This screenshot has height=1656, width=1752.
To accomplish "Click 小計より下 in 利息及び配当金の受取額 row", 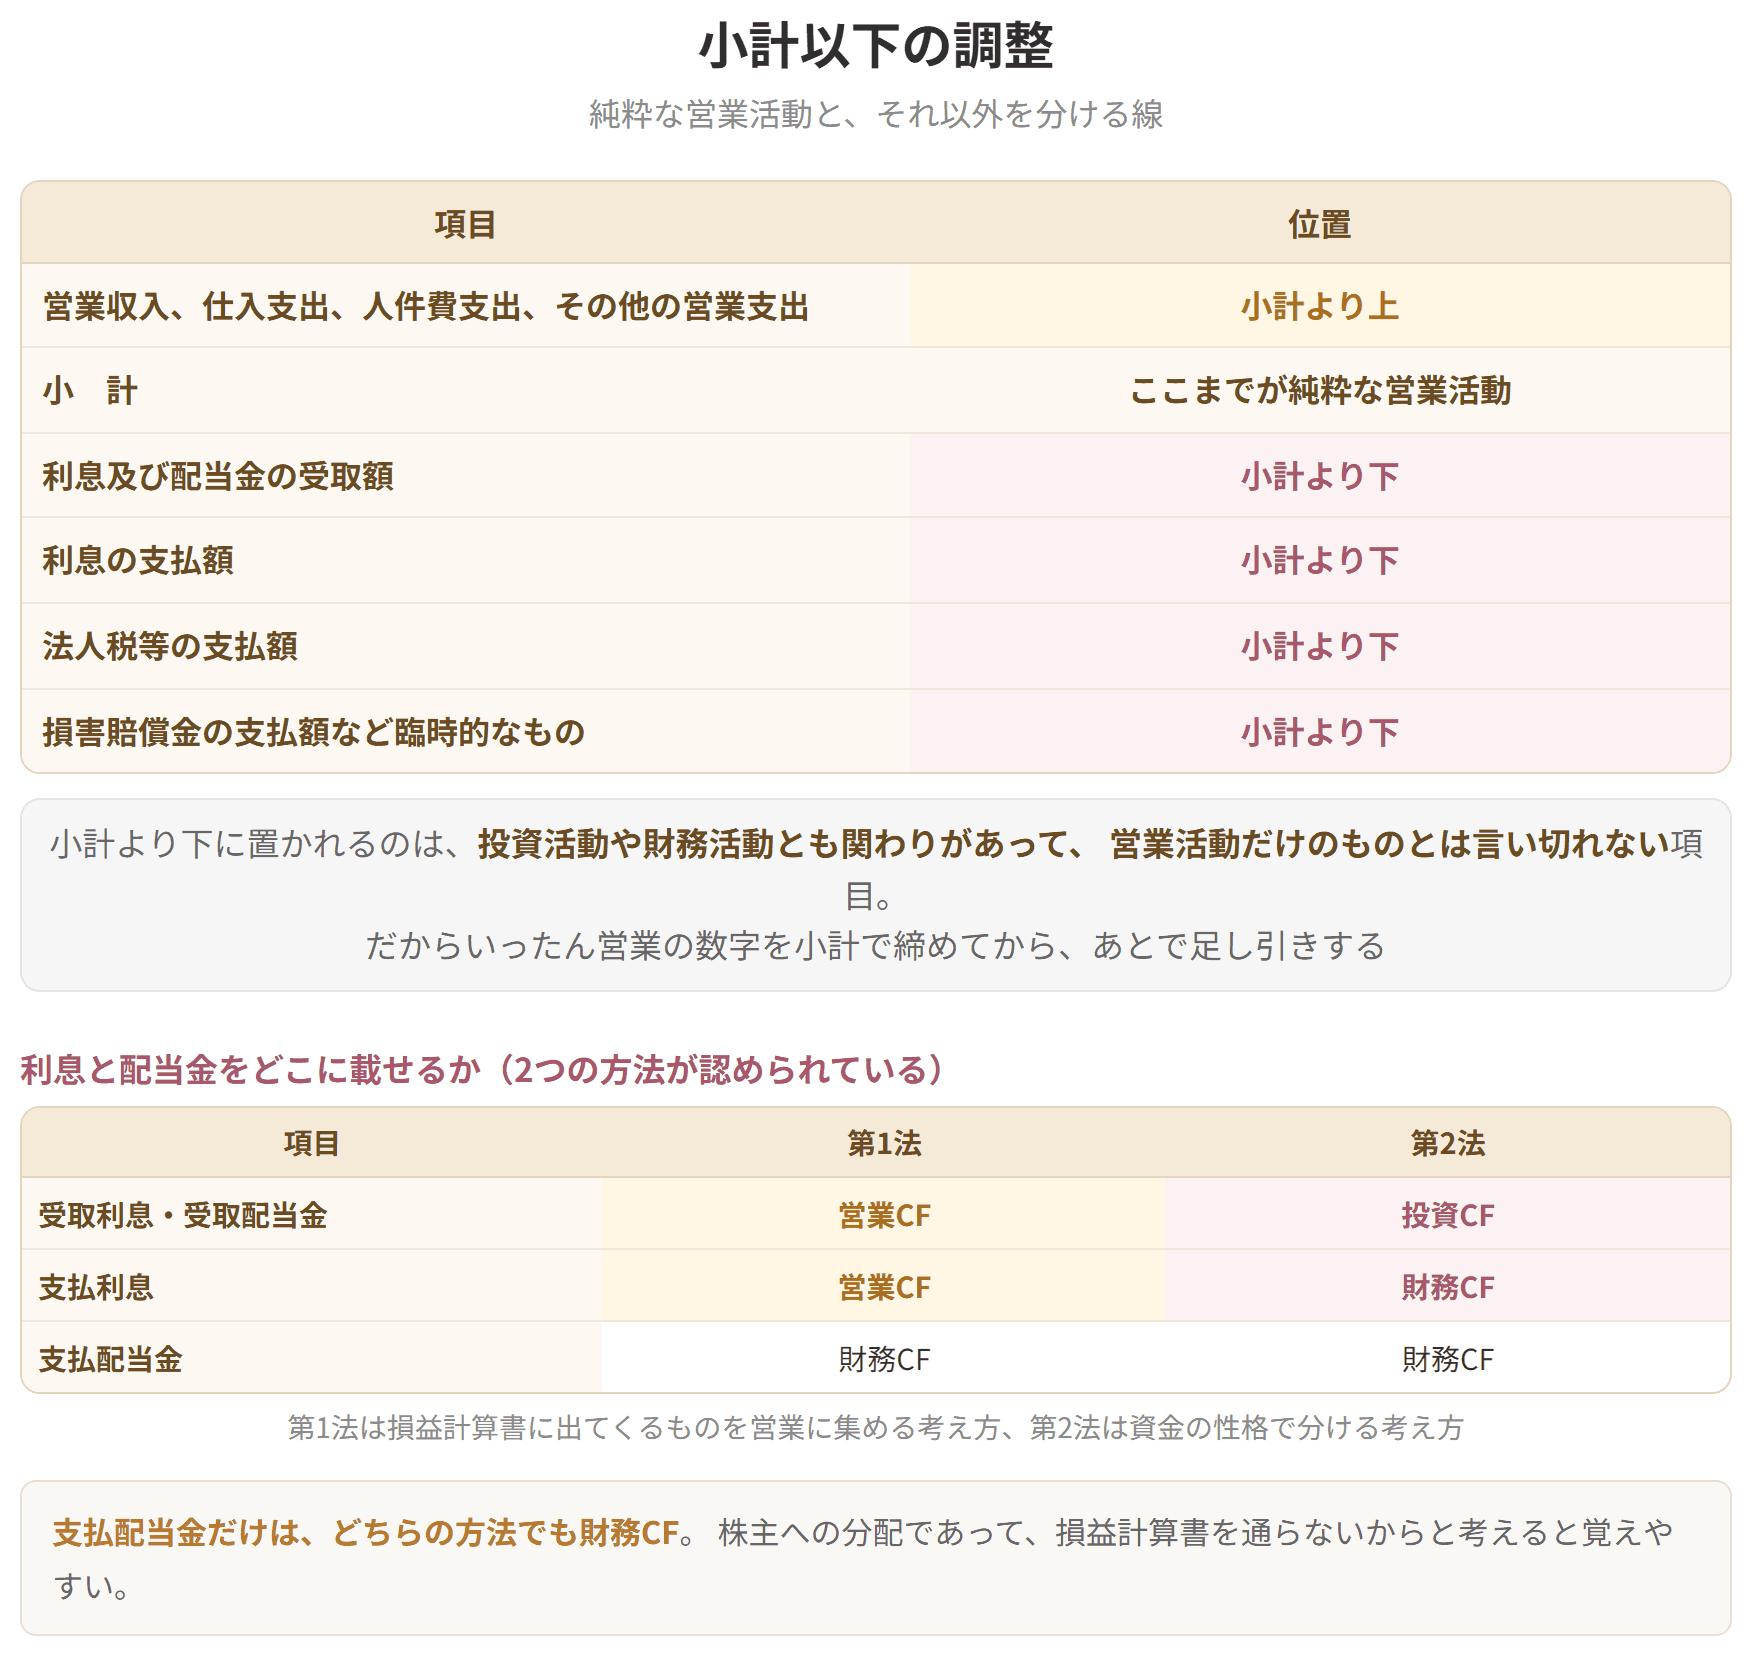I will click(x=1320, y=476).
